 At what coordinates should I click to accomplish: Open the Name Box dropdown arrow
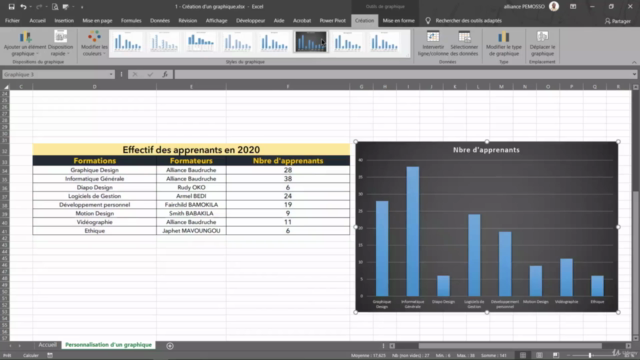tap(111, 74)
